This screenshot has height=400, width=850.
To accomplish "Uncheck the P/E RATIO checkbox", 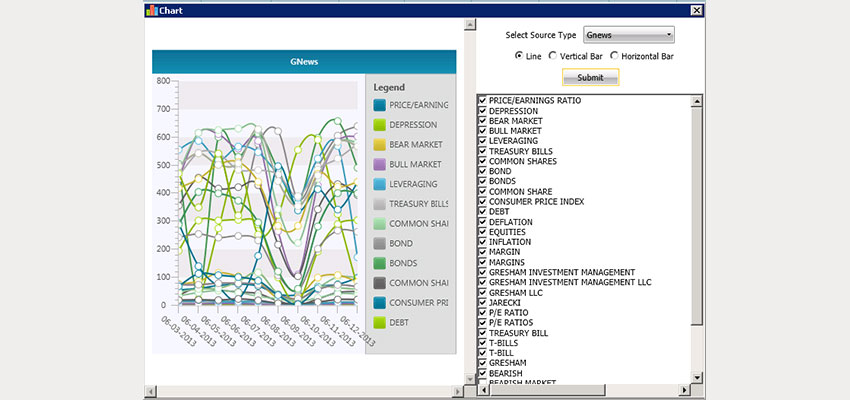I will pyautogui.click(x=482, y=313).
